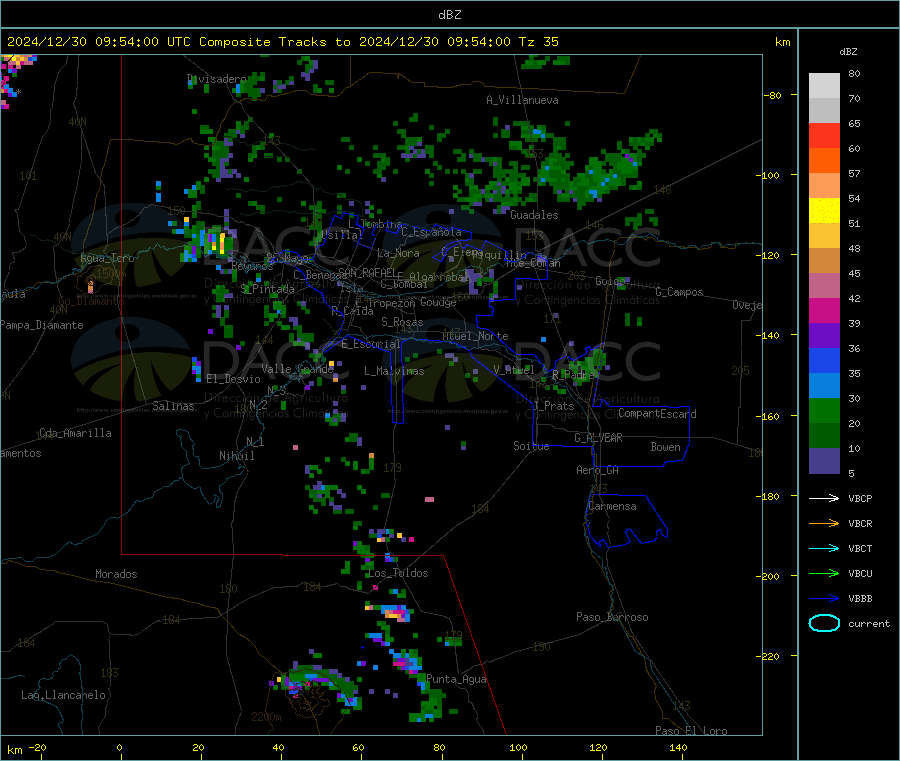The image size is (900, 761).
Task: Click the 'Punta_Agua' map label
Action: 456,679
